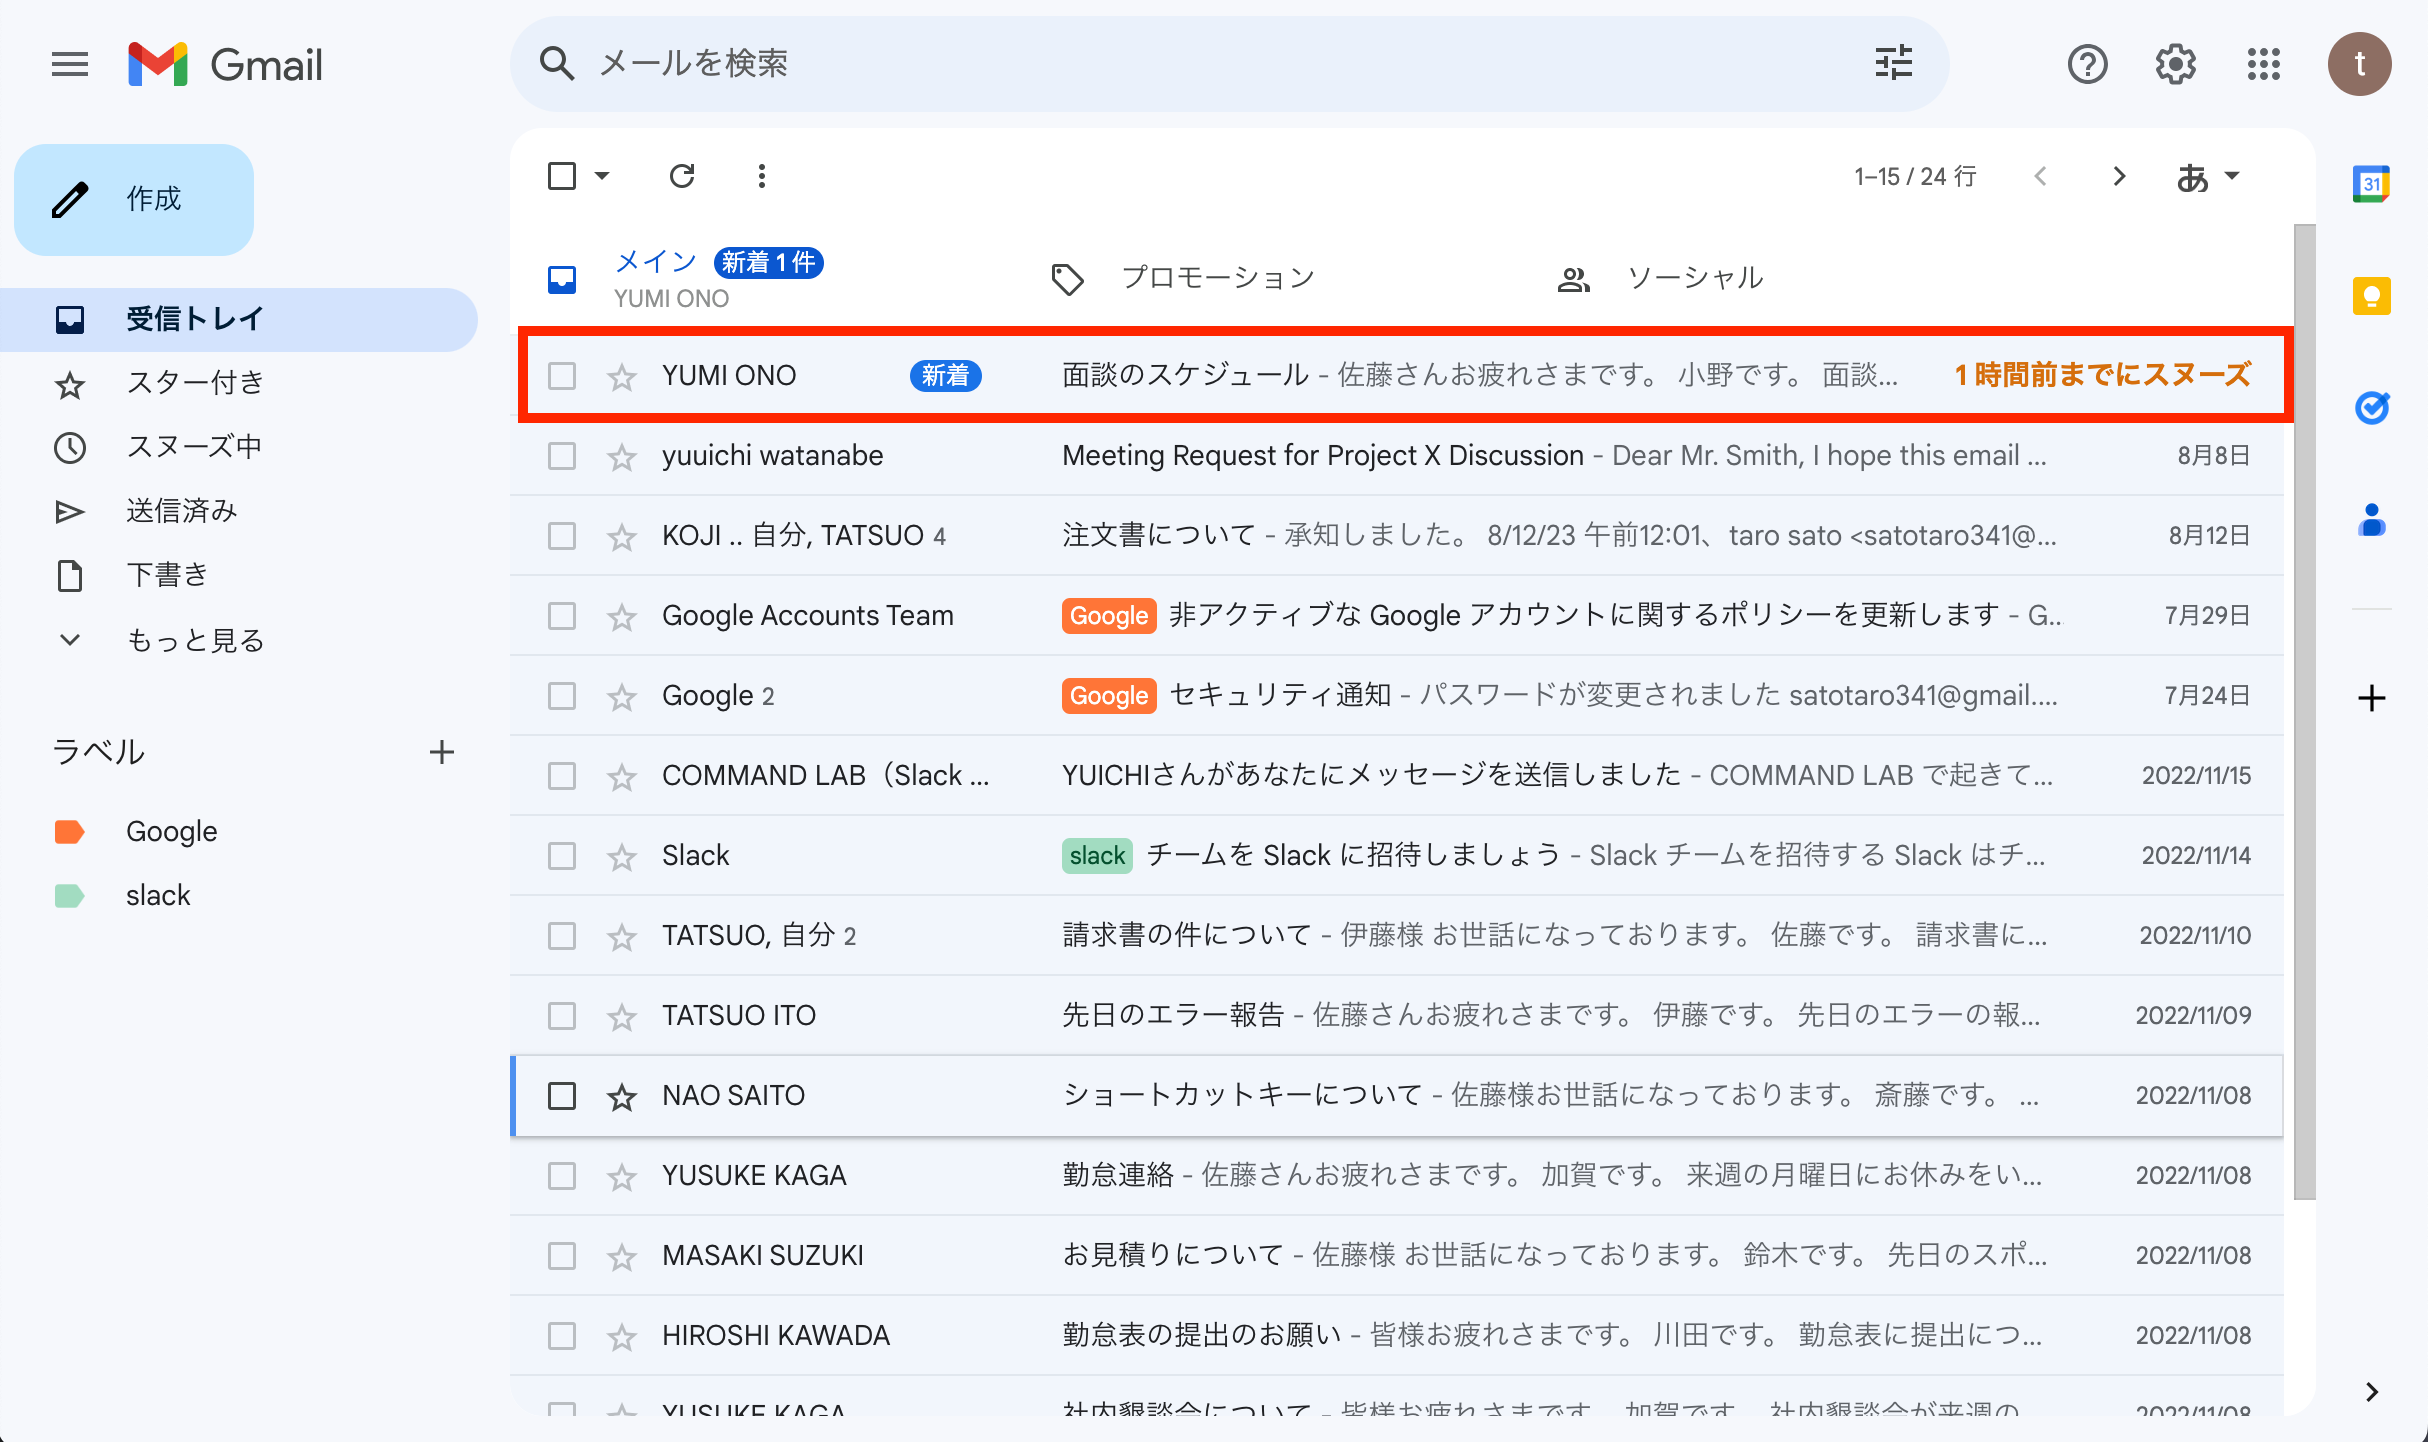Image resolution: width=2428 pixels, height=1442 pixels.
Task: Star the Google Accounts Team email
Action: [x=622, y=616]
